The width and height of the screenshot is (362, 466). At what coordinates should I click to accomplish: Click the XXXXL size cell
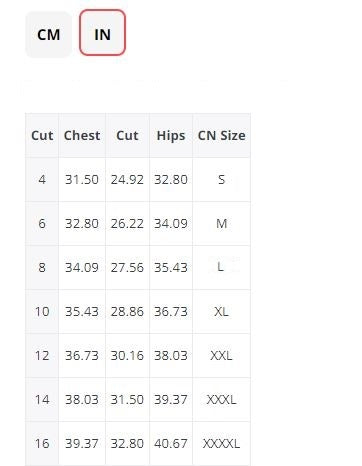click(x=222, y=444)
